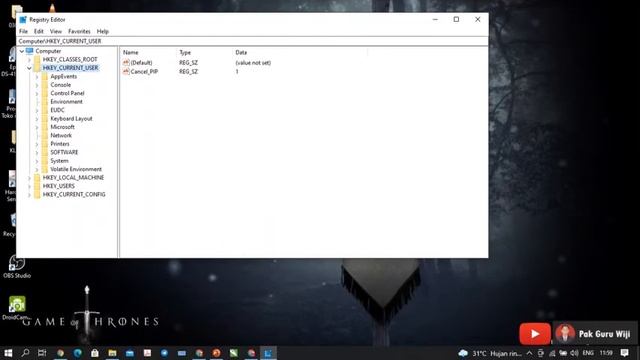Launch Microsoft Edge from the taskbar
Screen dimensions: 640x360
[x=78, y=353]
